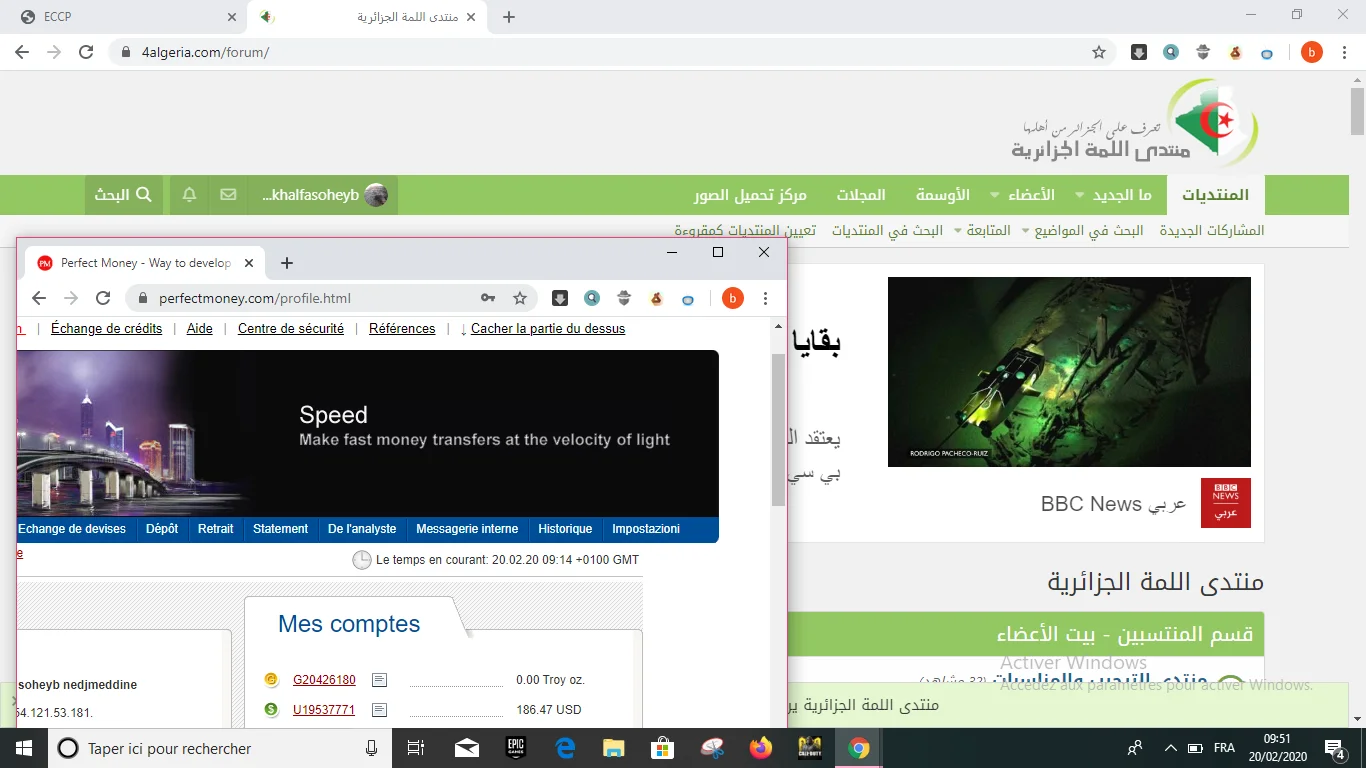Open the Dépôt menu in Perfect Money
1366x768 pixels.
pos(162,529)
